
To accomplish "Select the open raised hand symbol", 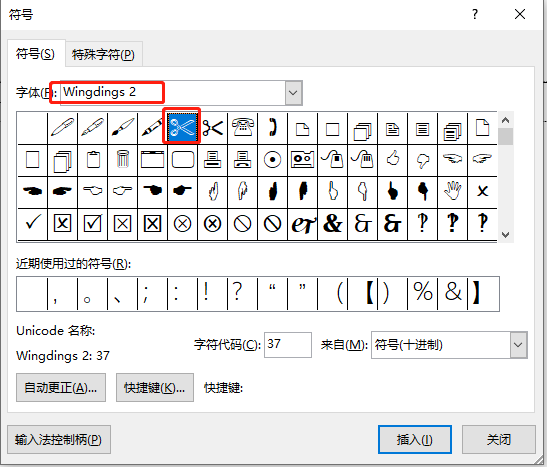I will 452,191.
